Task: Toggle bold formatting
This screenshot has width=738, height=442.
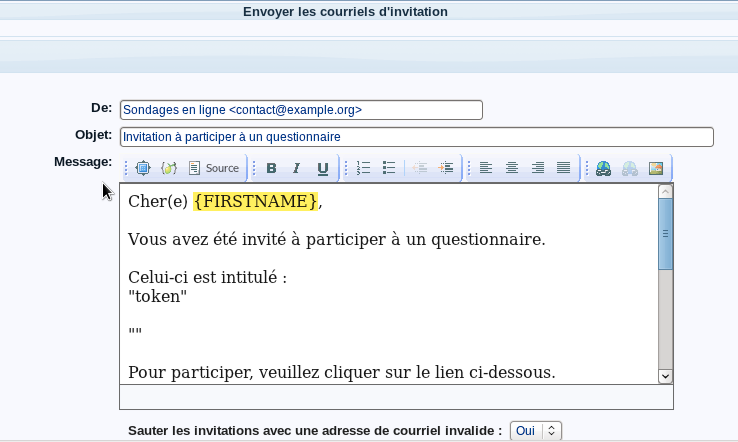Action: [x=271, y=168]
